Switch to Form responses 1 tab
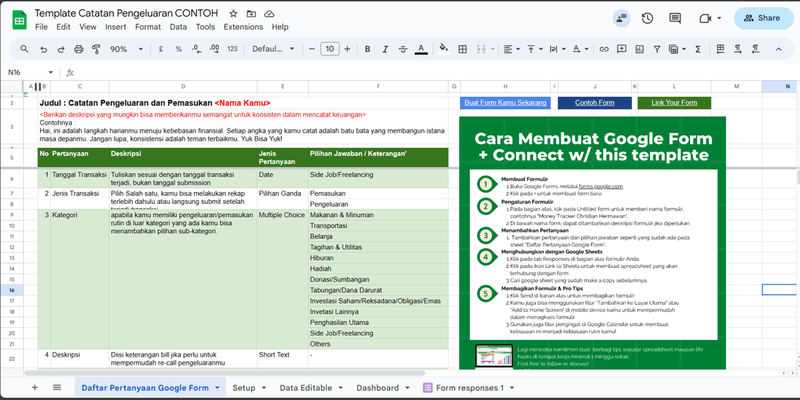The width and height of the screenshot is (800, 400). [470, 388]
